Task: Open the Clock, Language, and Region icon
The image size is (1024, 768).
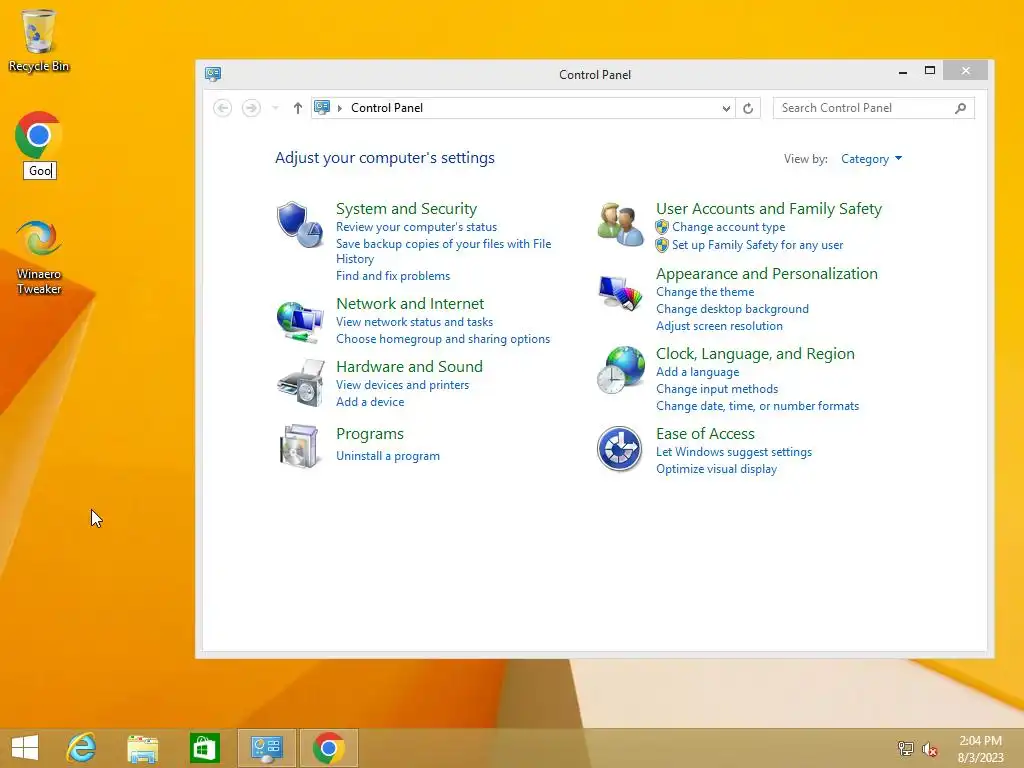Action: click(x=620, y=370)
